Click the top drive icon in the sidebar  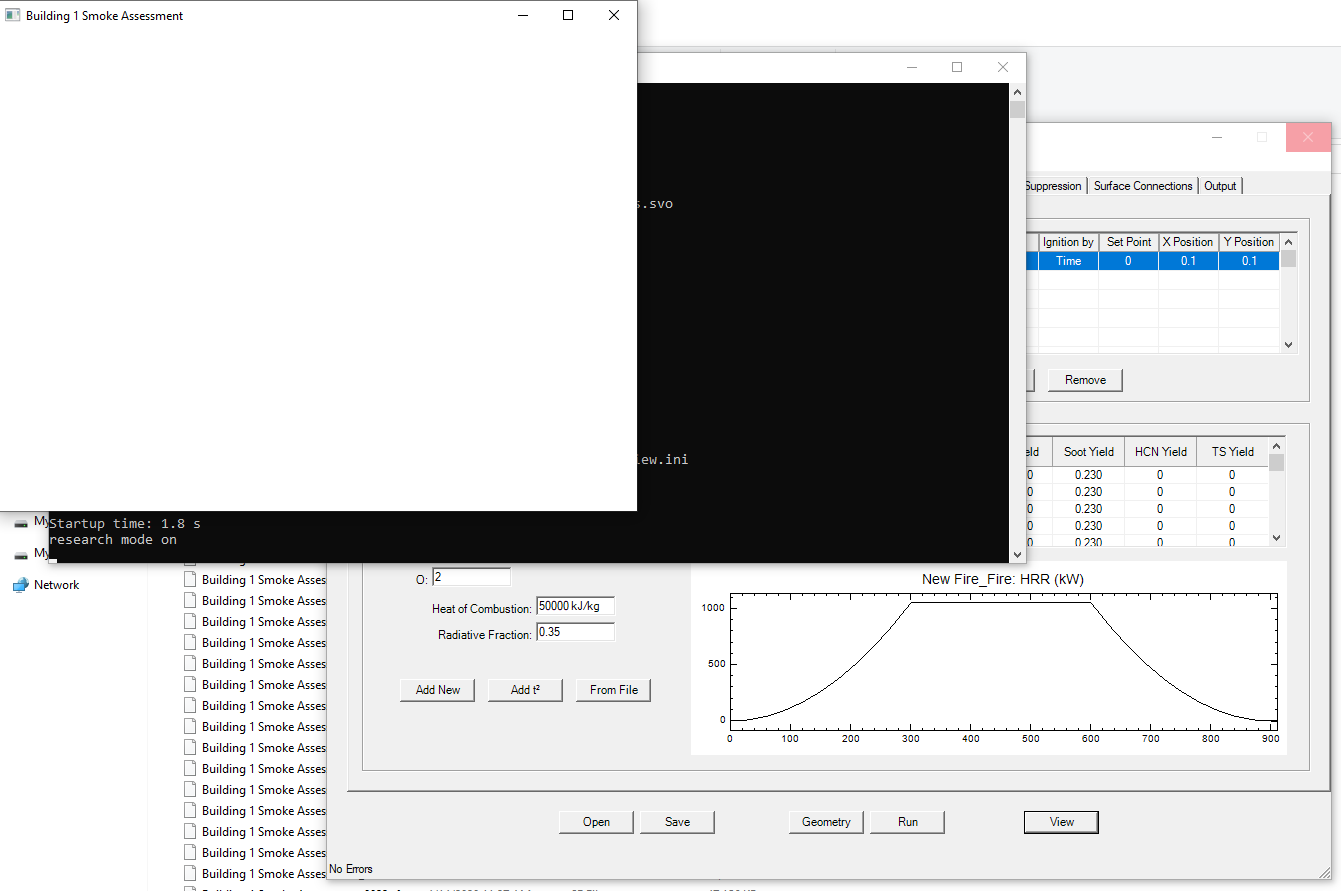coord(21,521)
